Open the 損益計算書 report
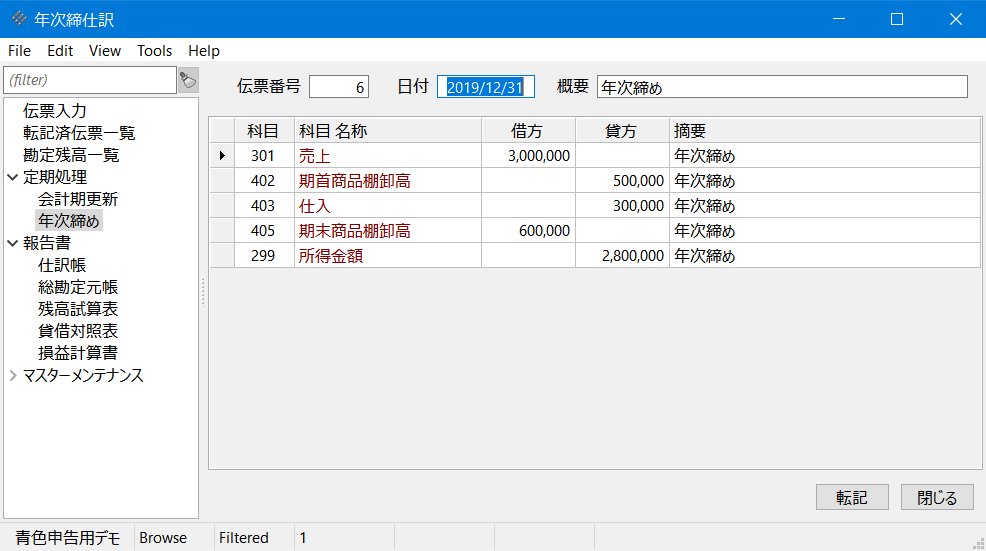The image size is (986, 551). 78,353
